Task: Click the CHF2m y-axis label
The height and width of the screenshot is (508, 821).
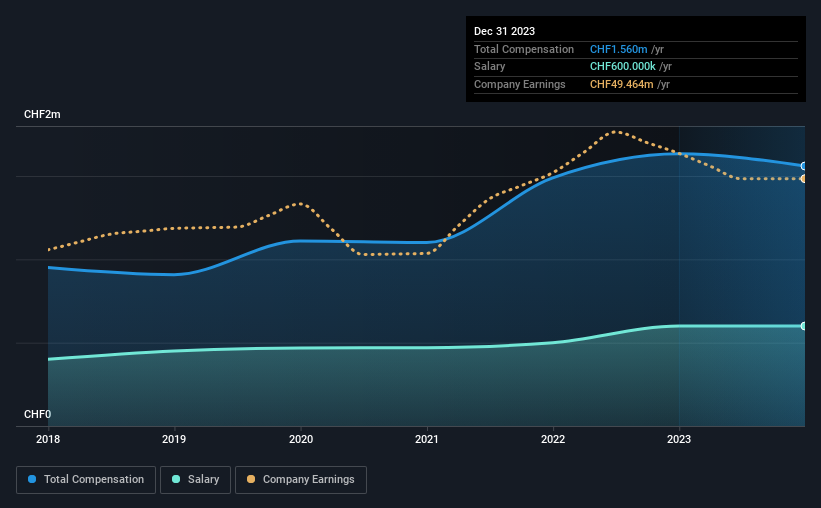Action: [x=42, y=114]
